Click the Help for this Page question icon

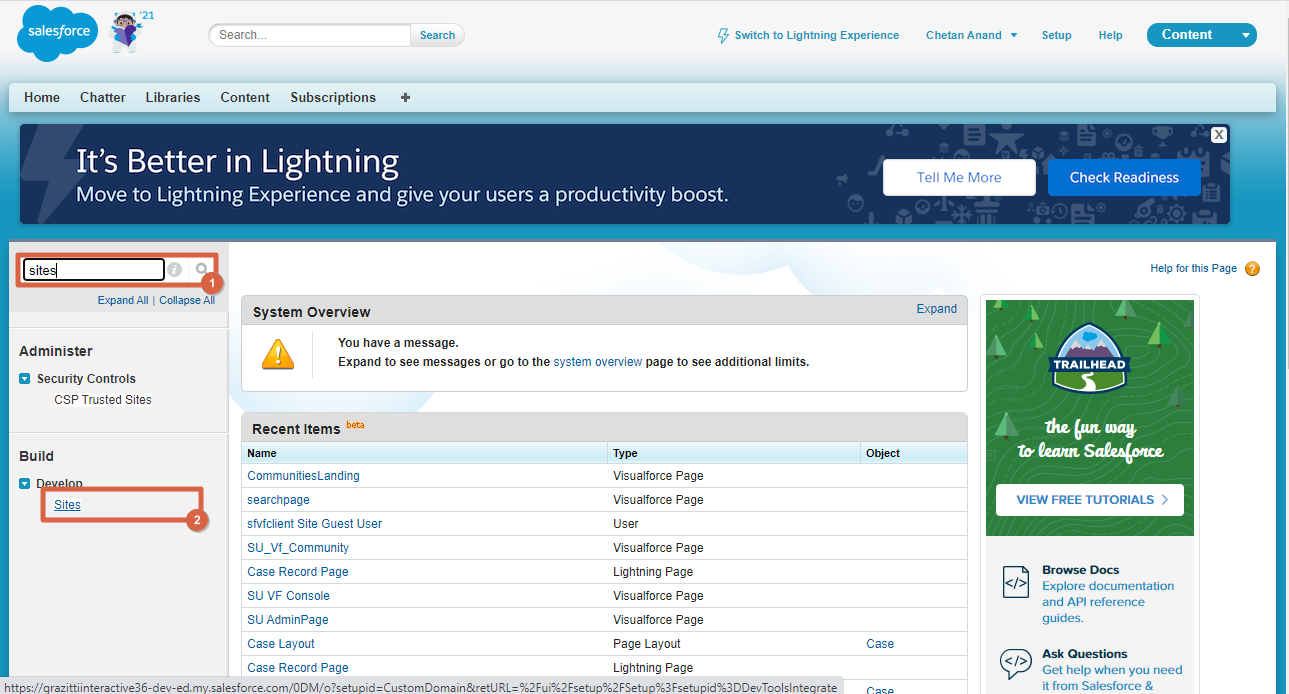pyautogui.click(x=1252, y=269)
